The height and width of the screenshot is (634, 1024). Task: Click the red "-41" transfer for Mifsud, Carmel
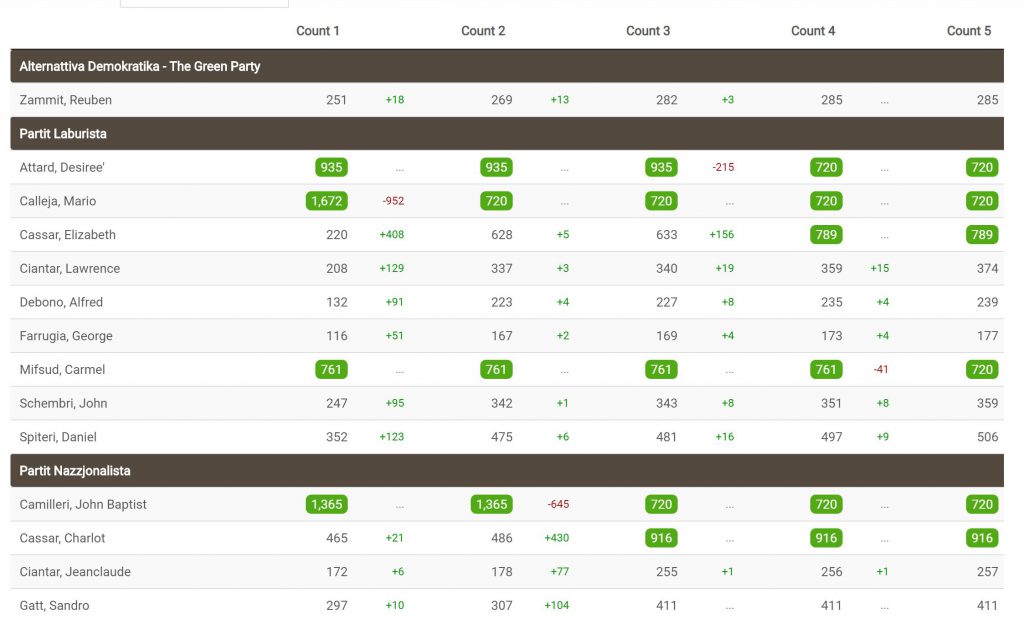[881, 370]
